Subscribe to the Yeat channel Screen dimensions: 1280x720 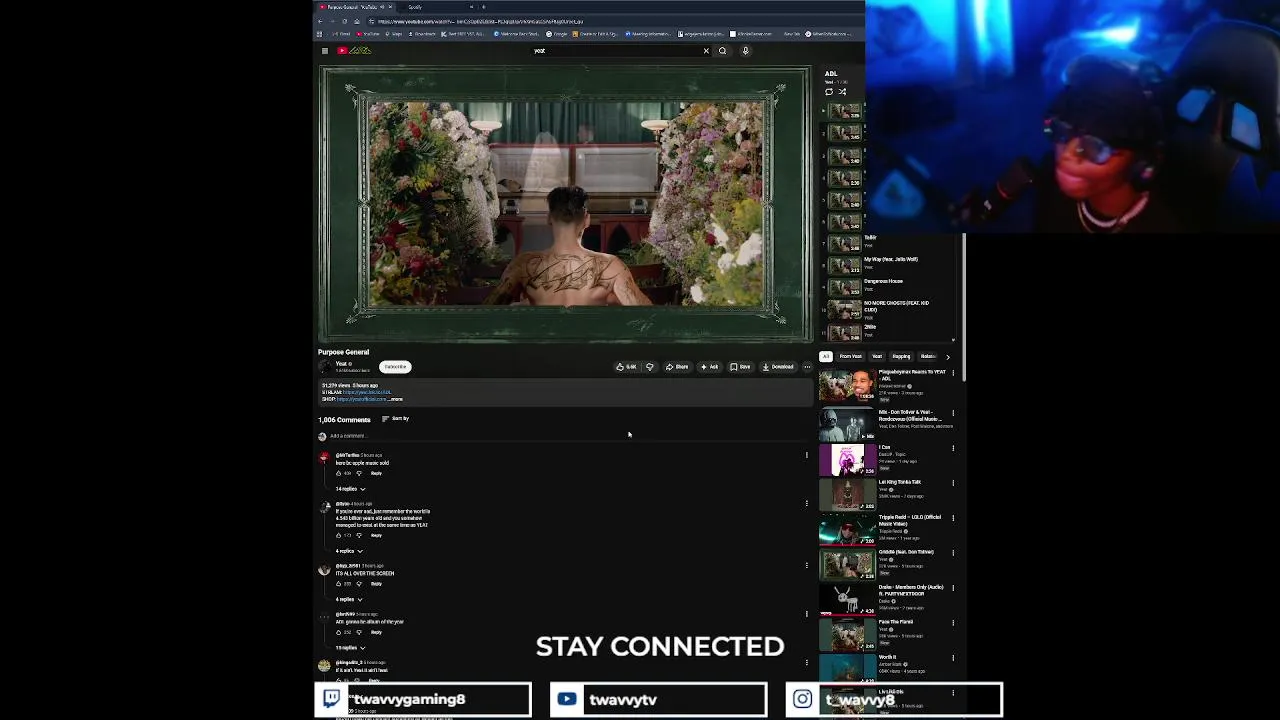click(395, 367)
